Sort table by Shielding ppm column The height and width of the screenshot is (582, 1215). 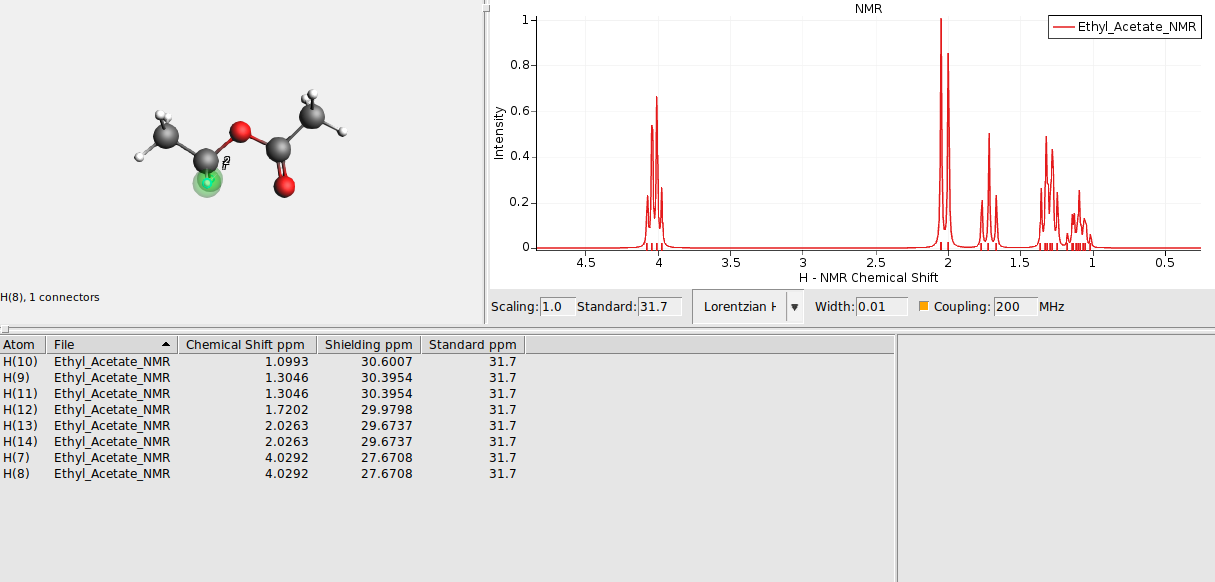(x=368, y=344)
